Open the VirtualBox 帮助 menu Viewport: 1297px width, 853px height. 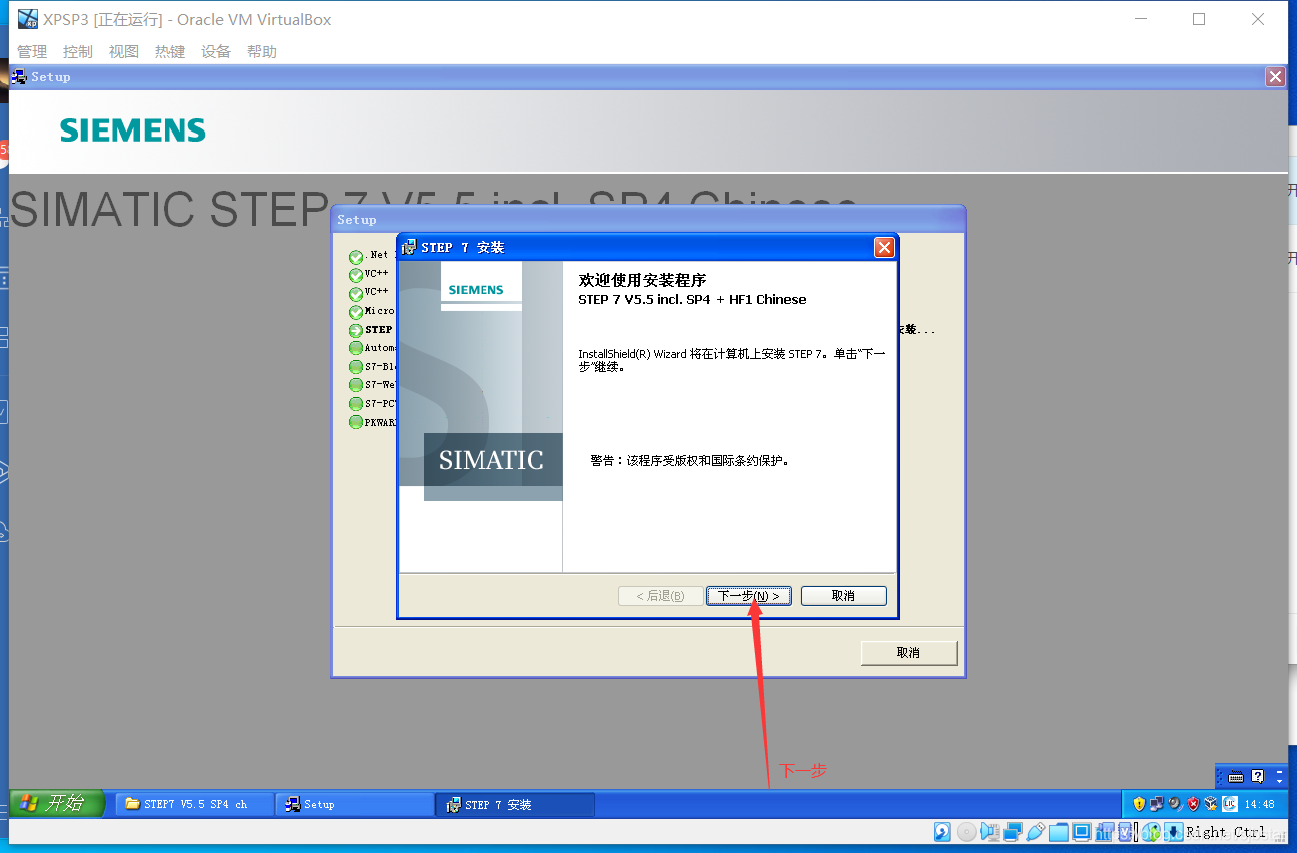click(262, 52)
